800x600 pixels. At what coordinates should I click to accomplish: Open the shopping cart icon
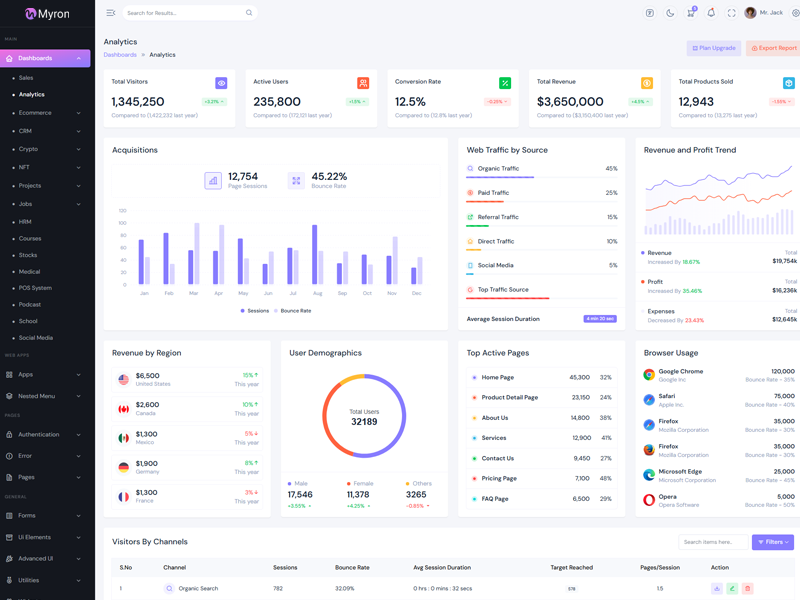click(690, 13)
